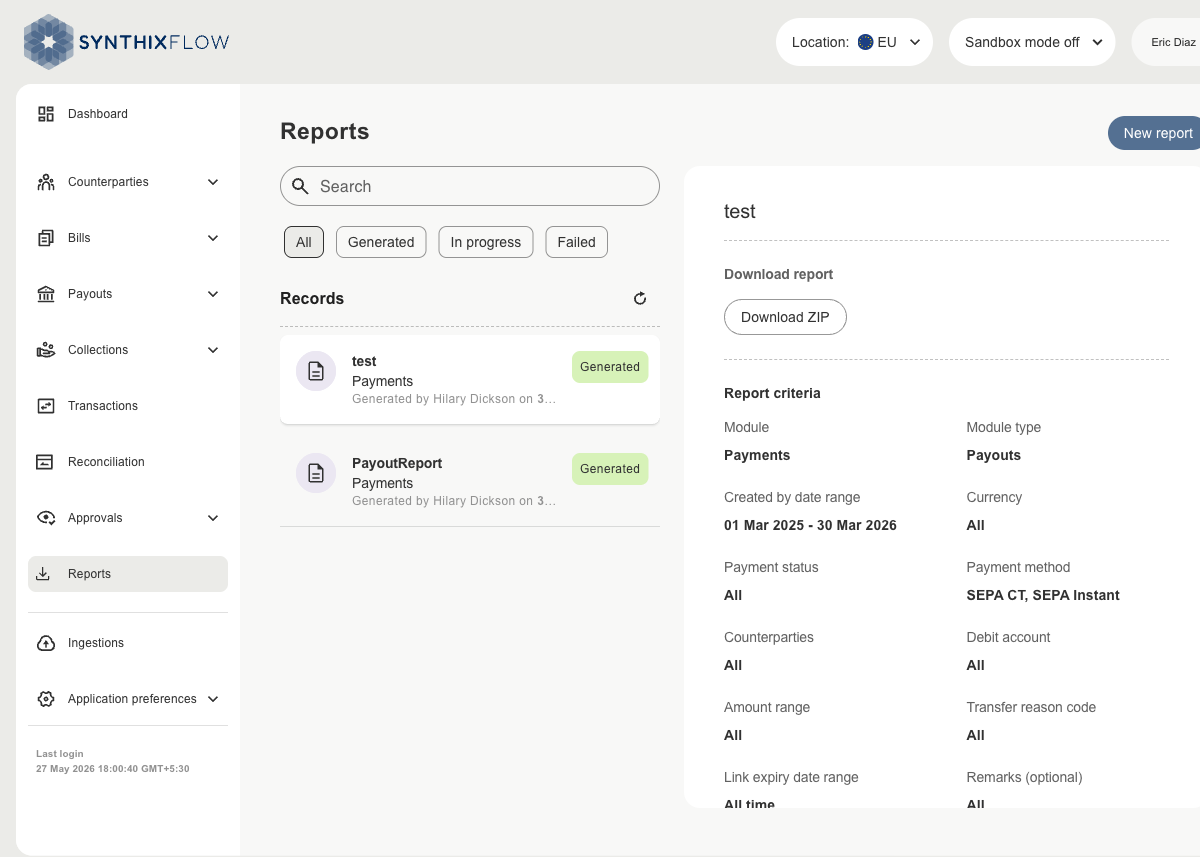
Task: Click the Reports page heading
Action: coord(325,132)
